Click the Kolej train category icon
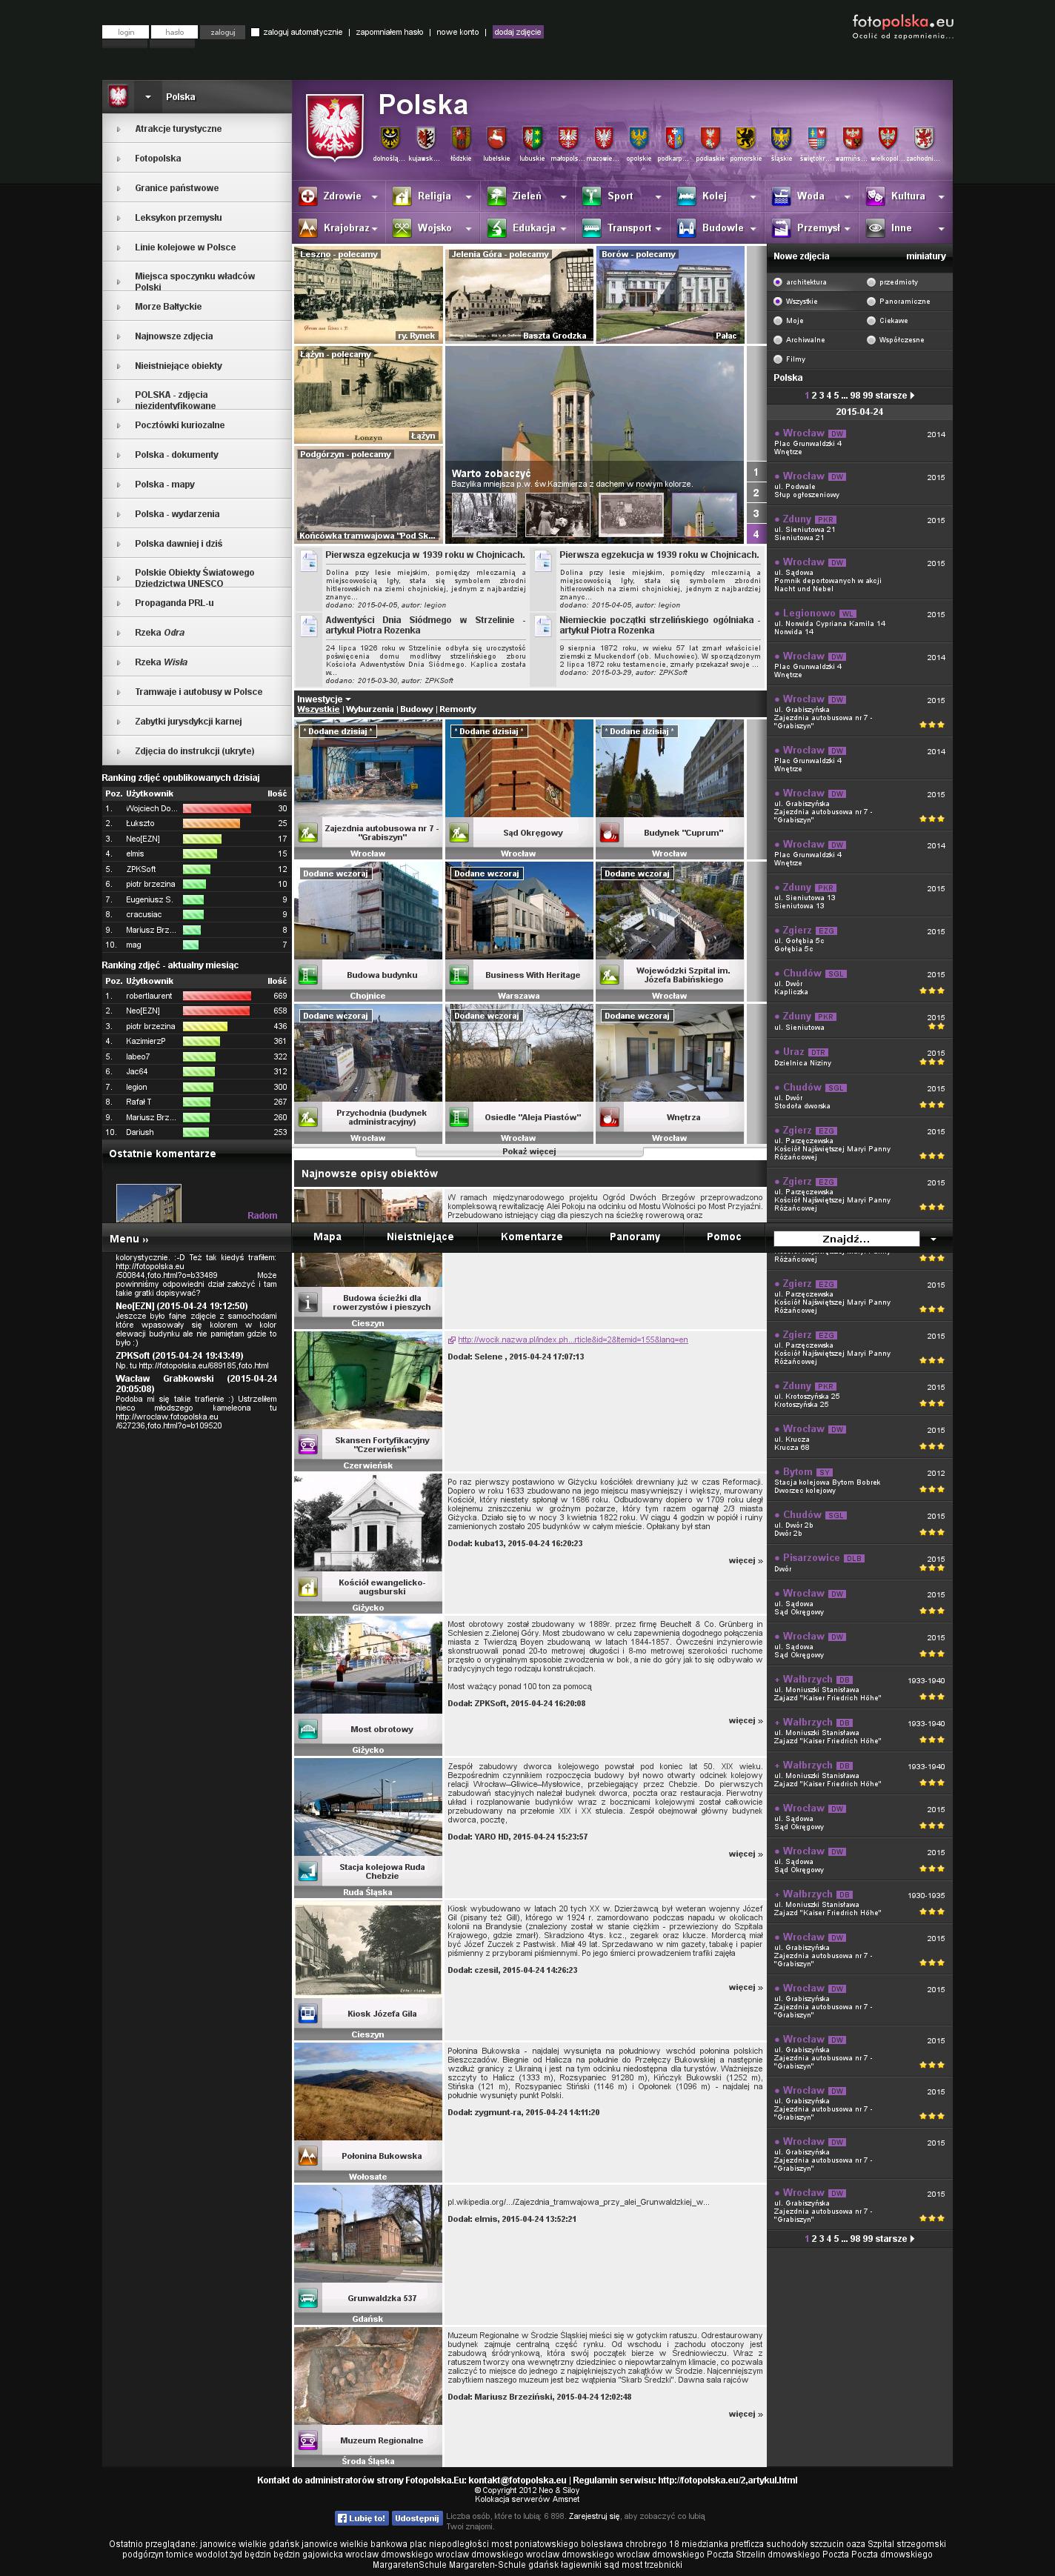 tap(686, 197)
